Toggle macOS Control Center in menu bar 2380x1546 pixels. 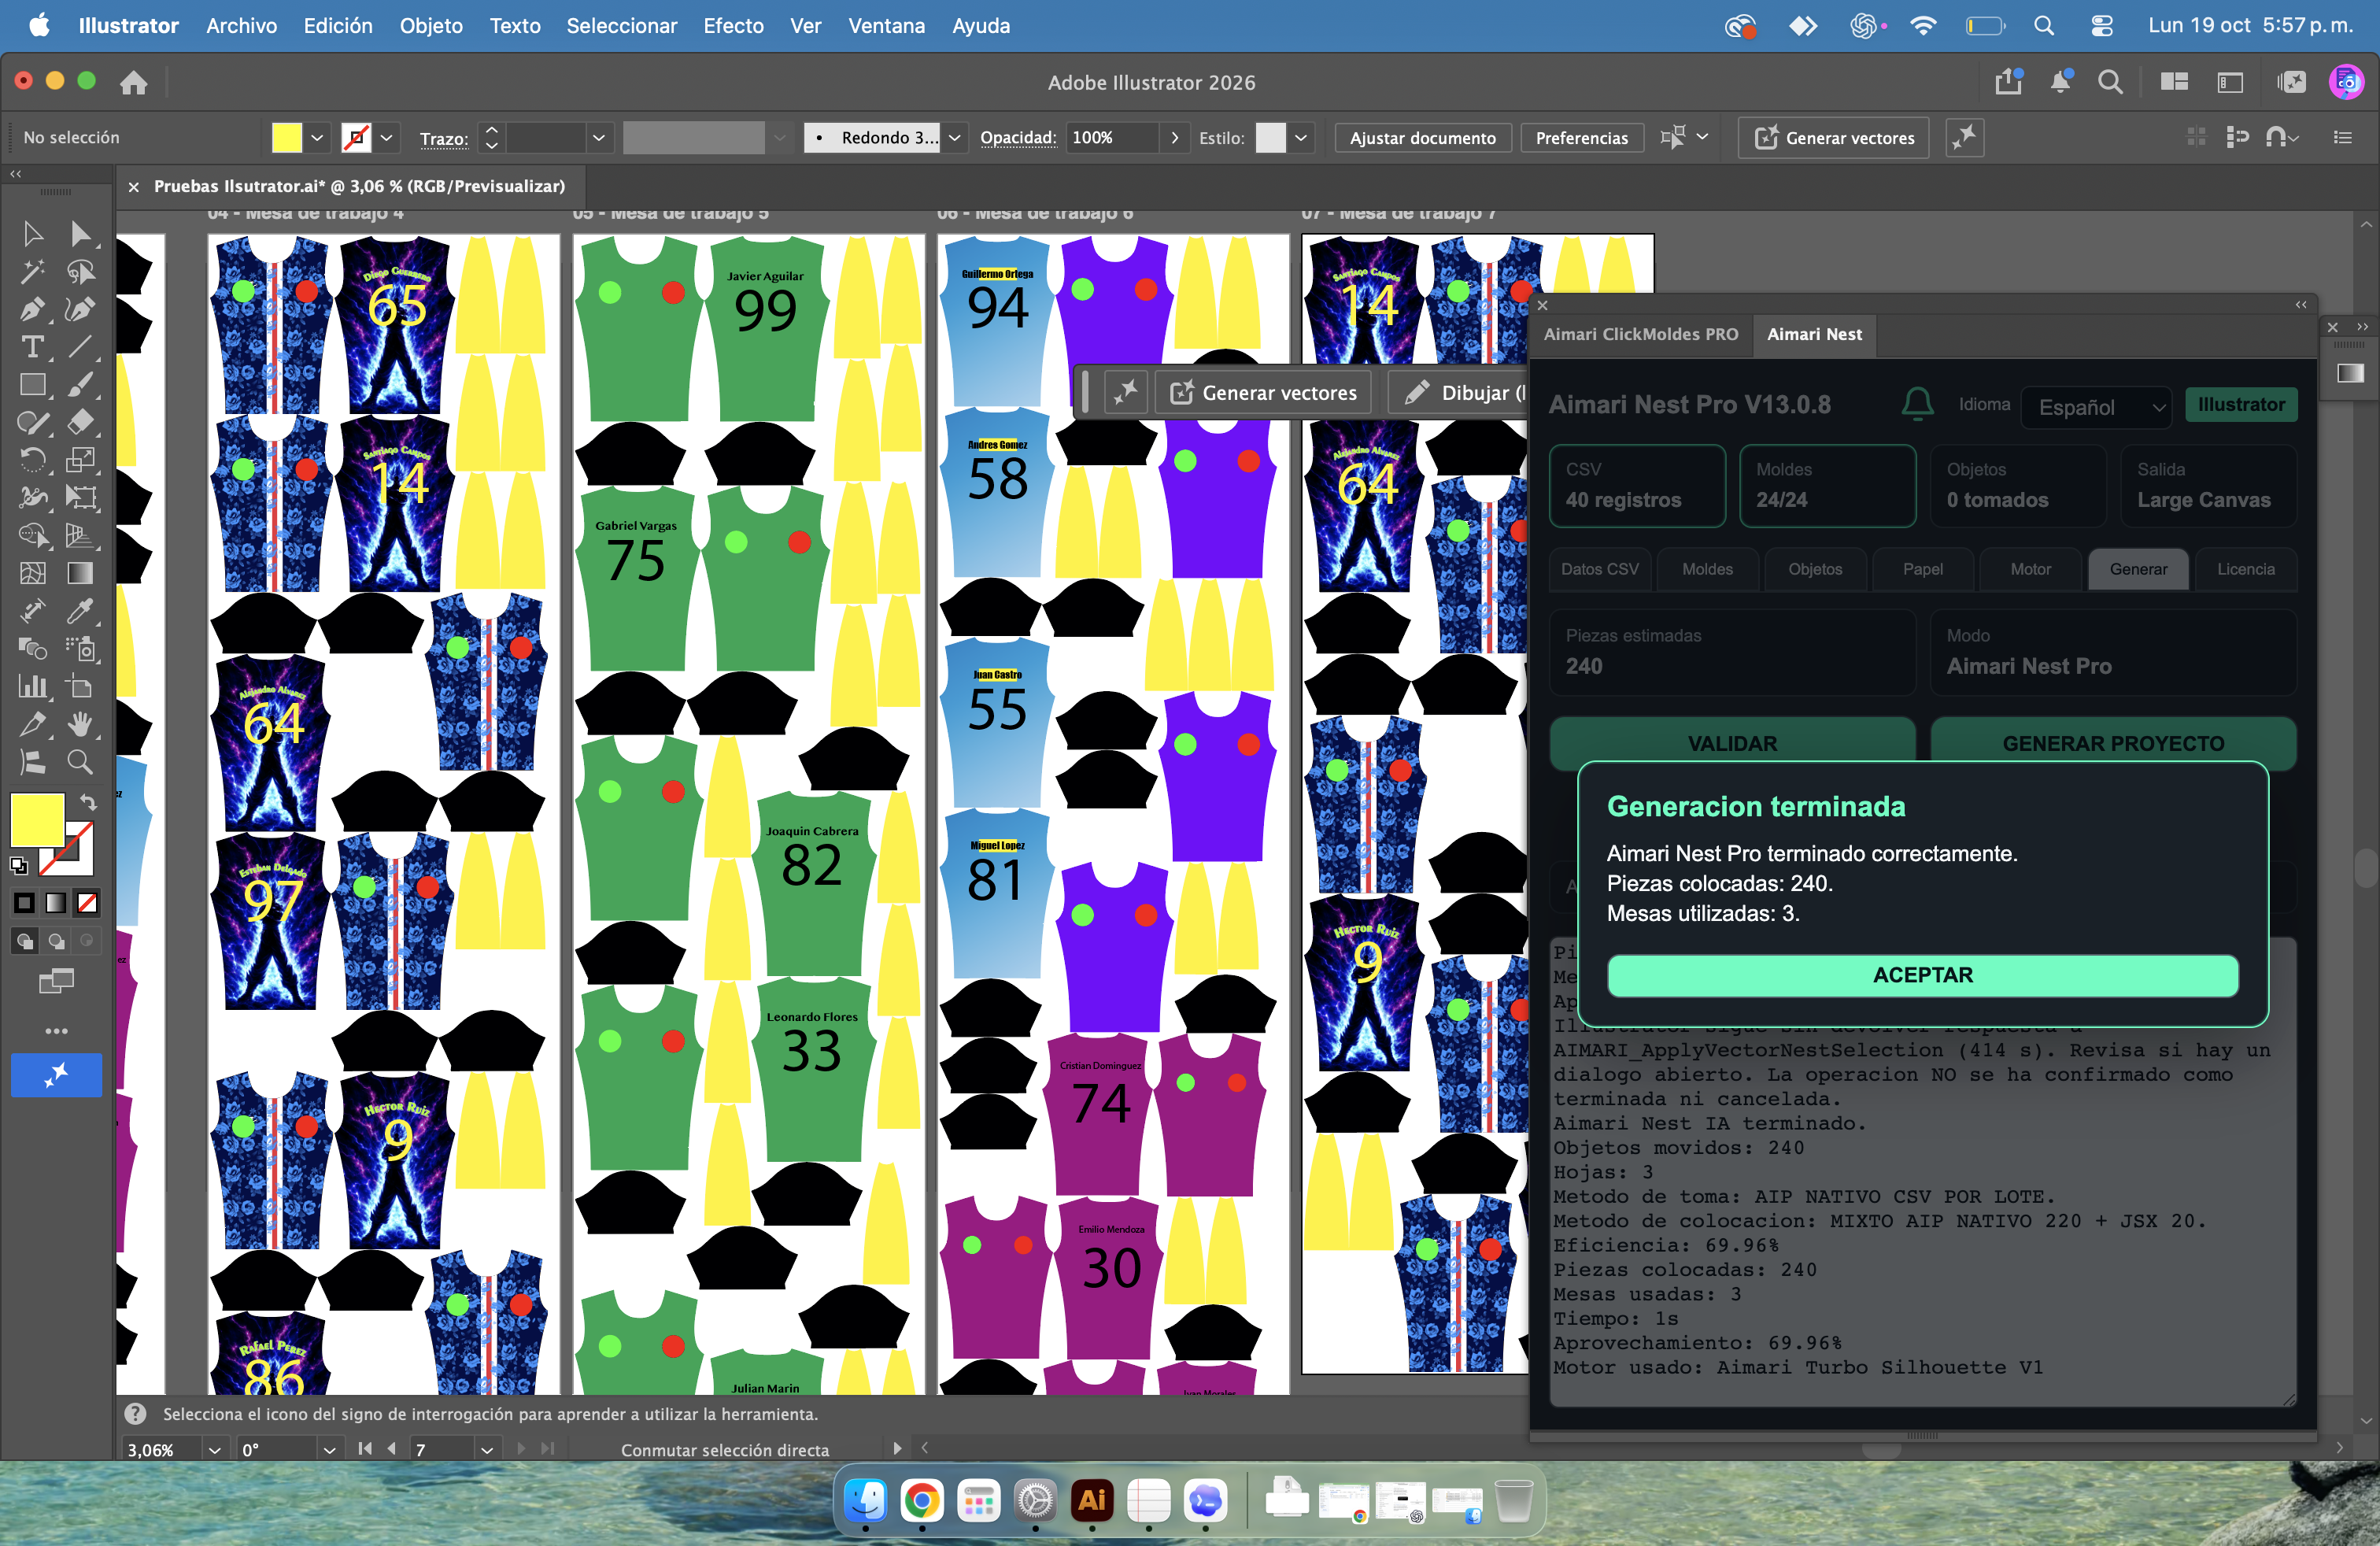click(2101, 26)
